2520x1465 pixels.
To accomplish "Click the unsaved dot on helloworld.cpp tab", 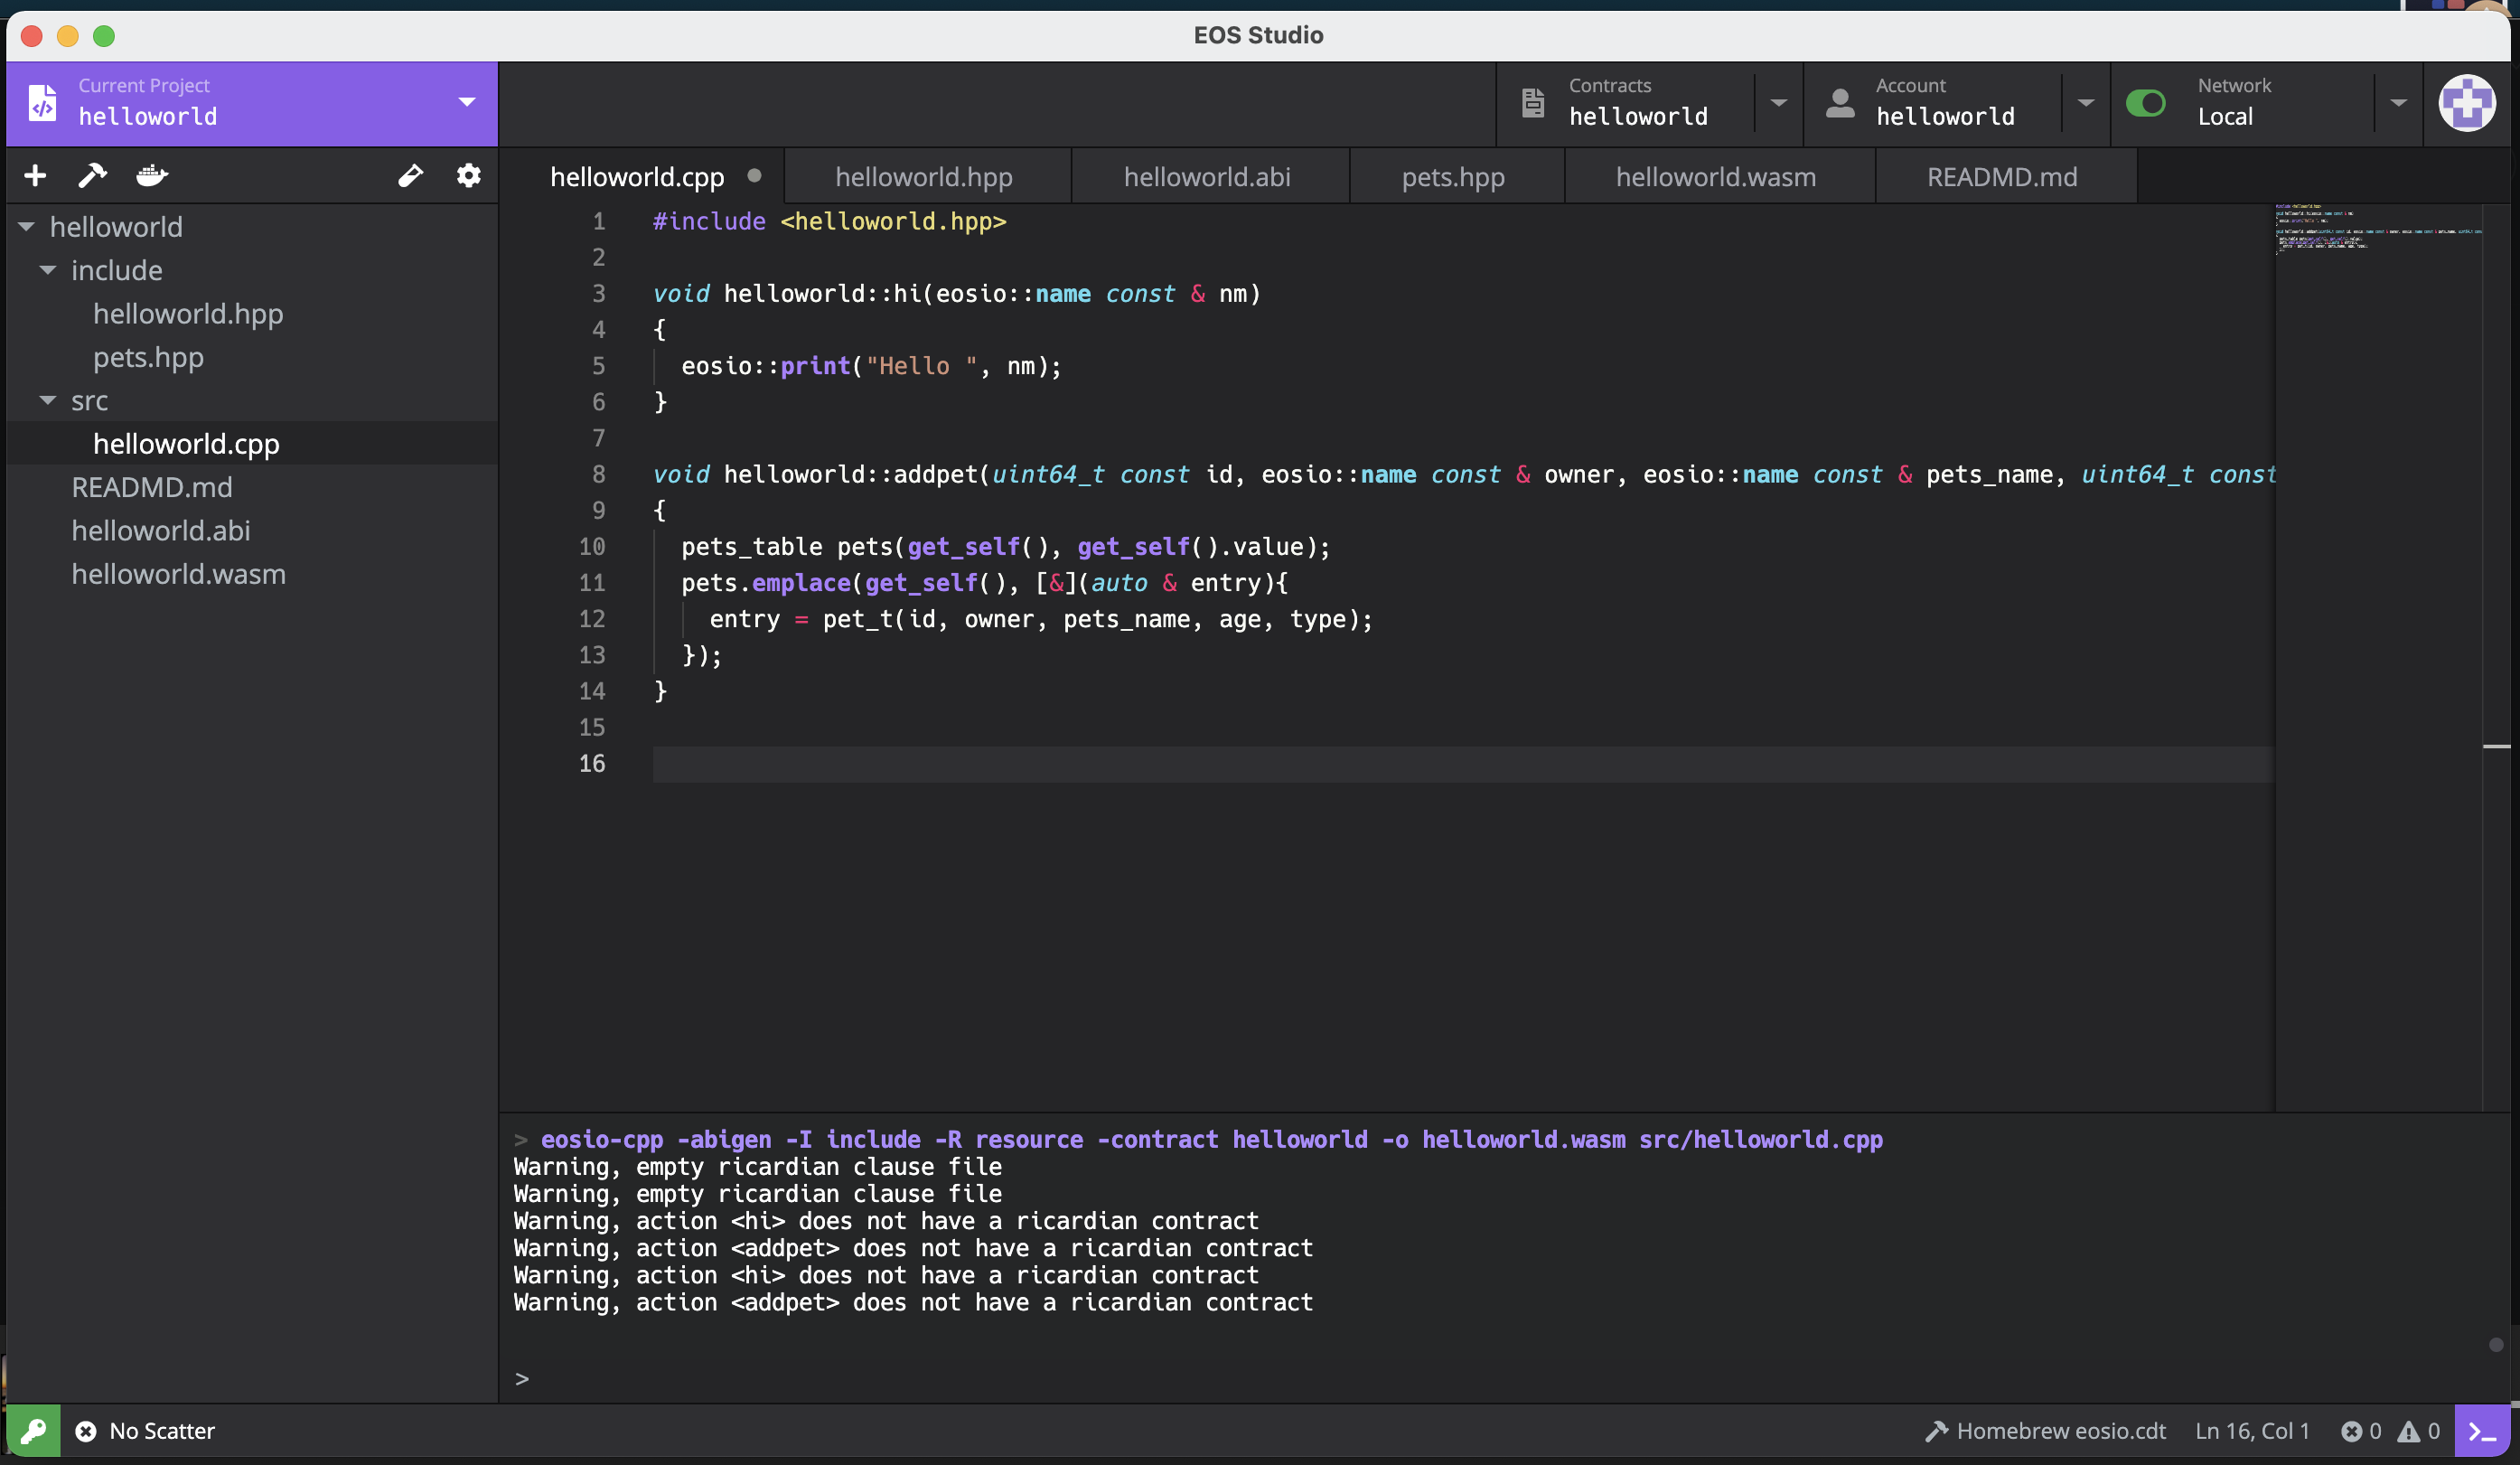I will (754, 175).
